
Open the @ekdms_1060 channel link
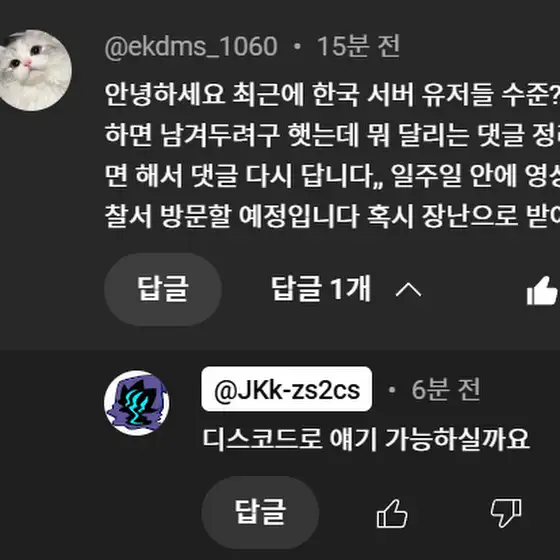191,46
